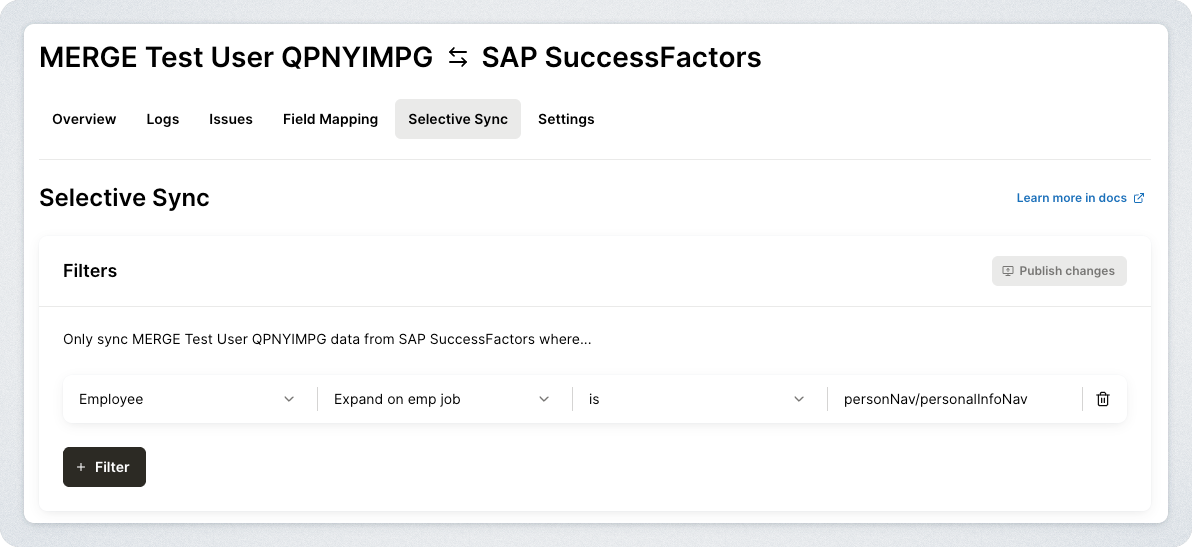
Task: Open the Field Mapping tab
Action: coord(330,119)
